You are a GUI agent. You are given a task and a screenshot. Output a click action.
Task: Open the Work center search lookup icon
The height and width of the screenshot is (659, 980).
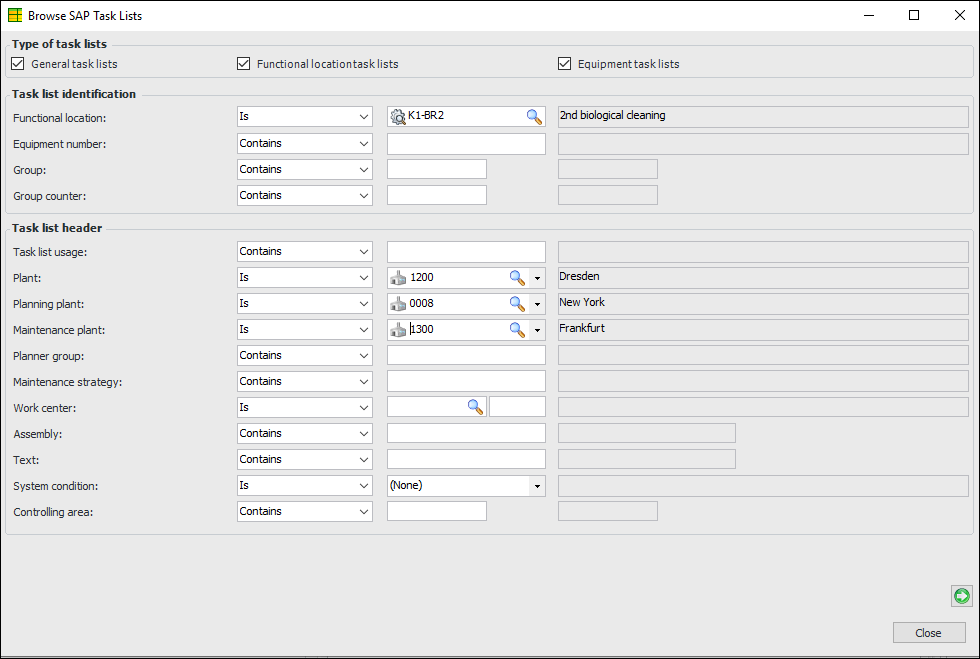pyautogui.click(x=475, y=407)
